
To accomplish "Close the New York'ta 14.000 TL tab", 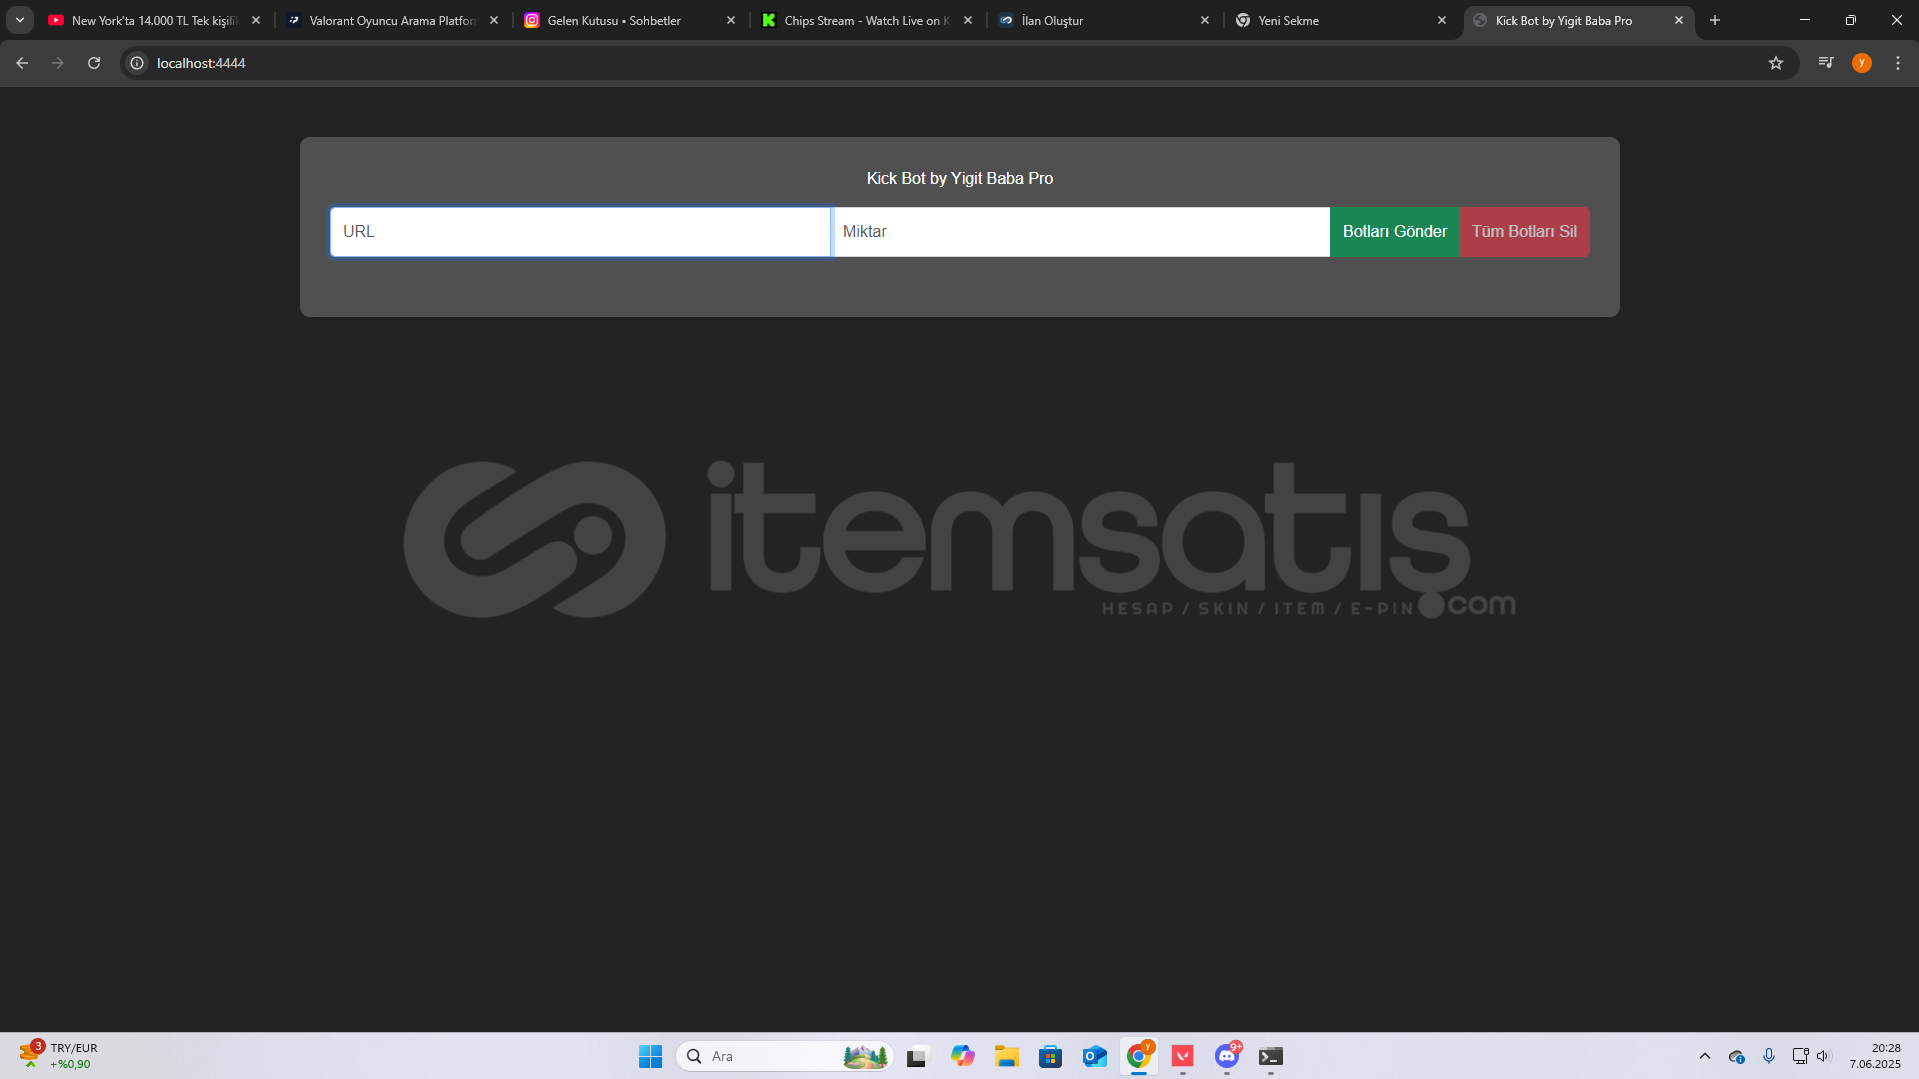I will [256, 20].
